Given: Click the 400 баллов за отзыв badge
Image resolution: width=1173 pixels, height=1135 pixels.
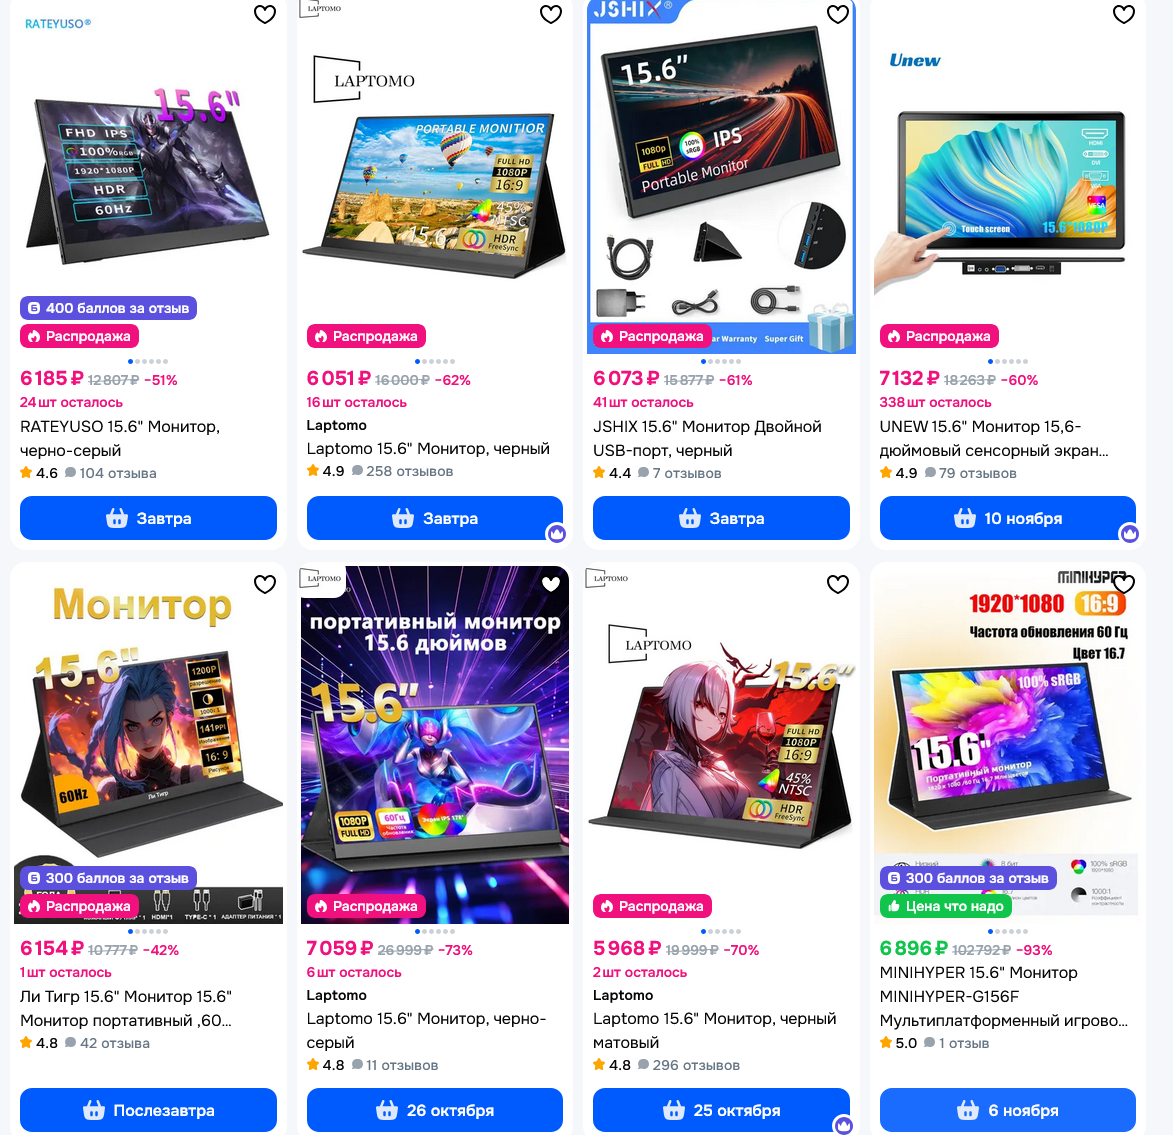Looking at the screenshot, I should pyautogui.click(x=108, y=308).
